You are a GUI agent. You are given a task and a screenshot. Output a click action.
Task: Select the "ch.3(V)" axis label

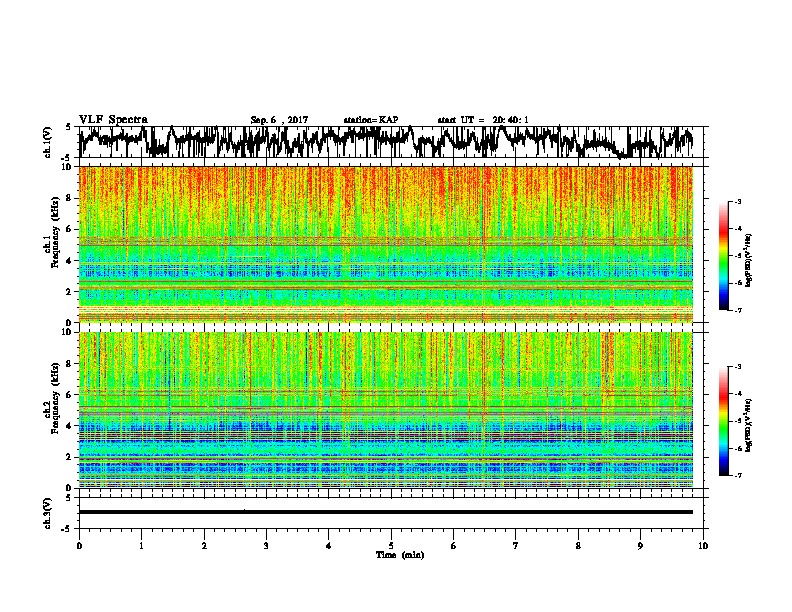[x=48, y=513]
